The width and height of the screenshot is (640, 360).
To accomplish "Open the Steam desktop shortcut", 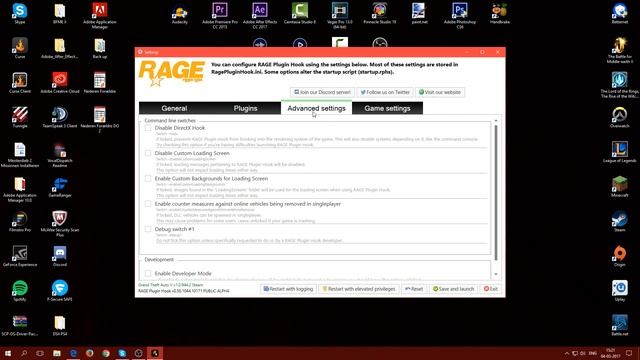I will [620, 221].
